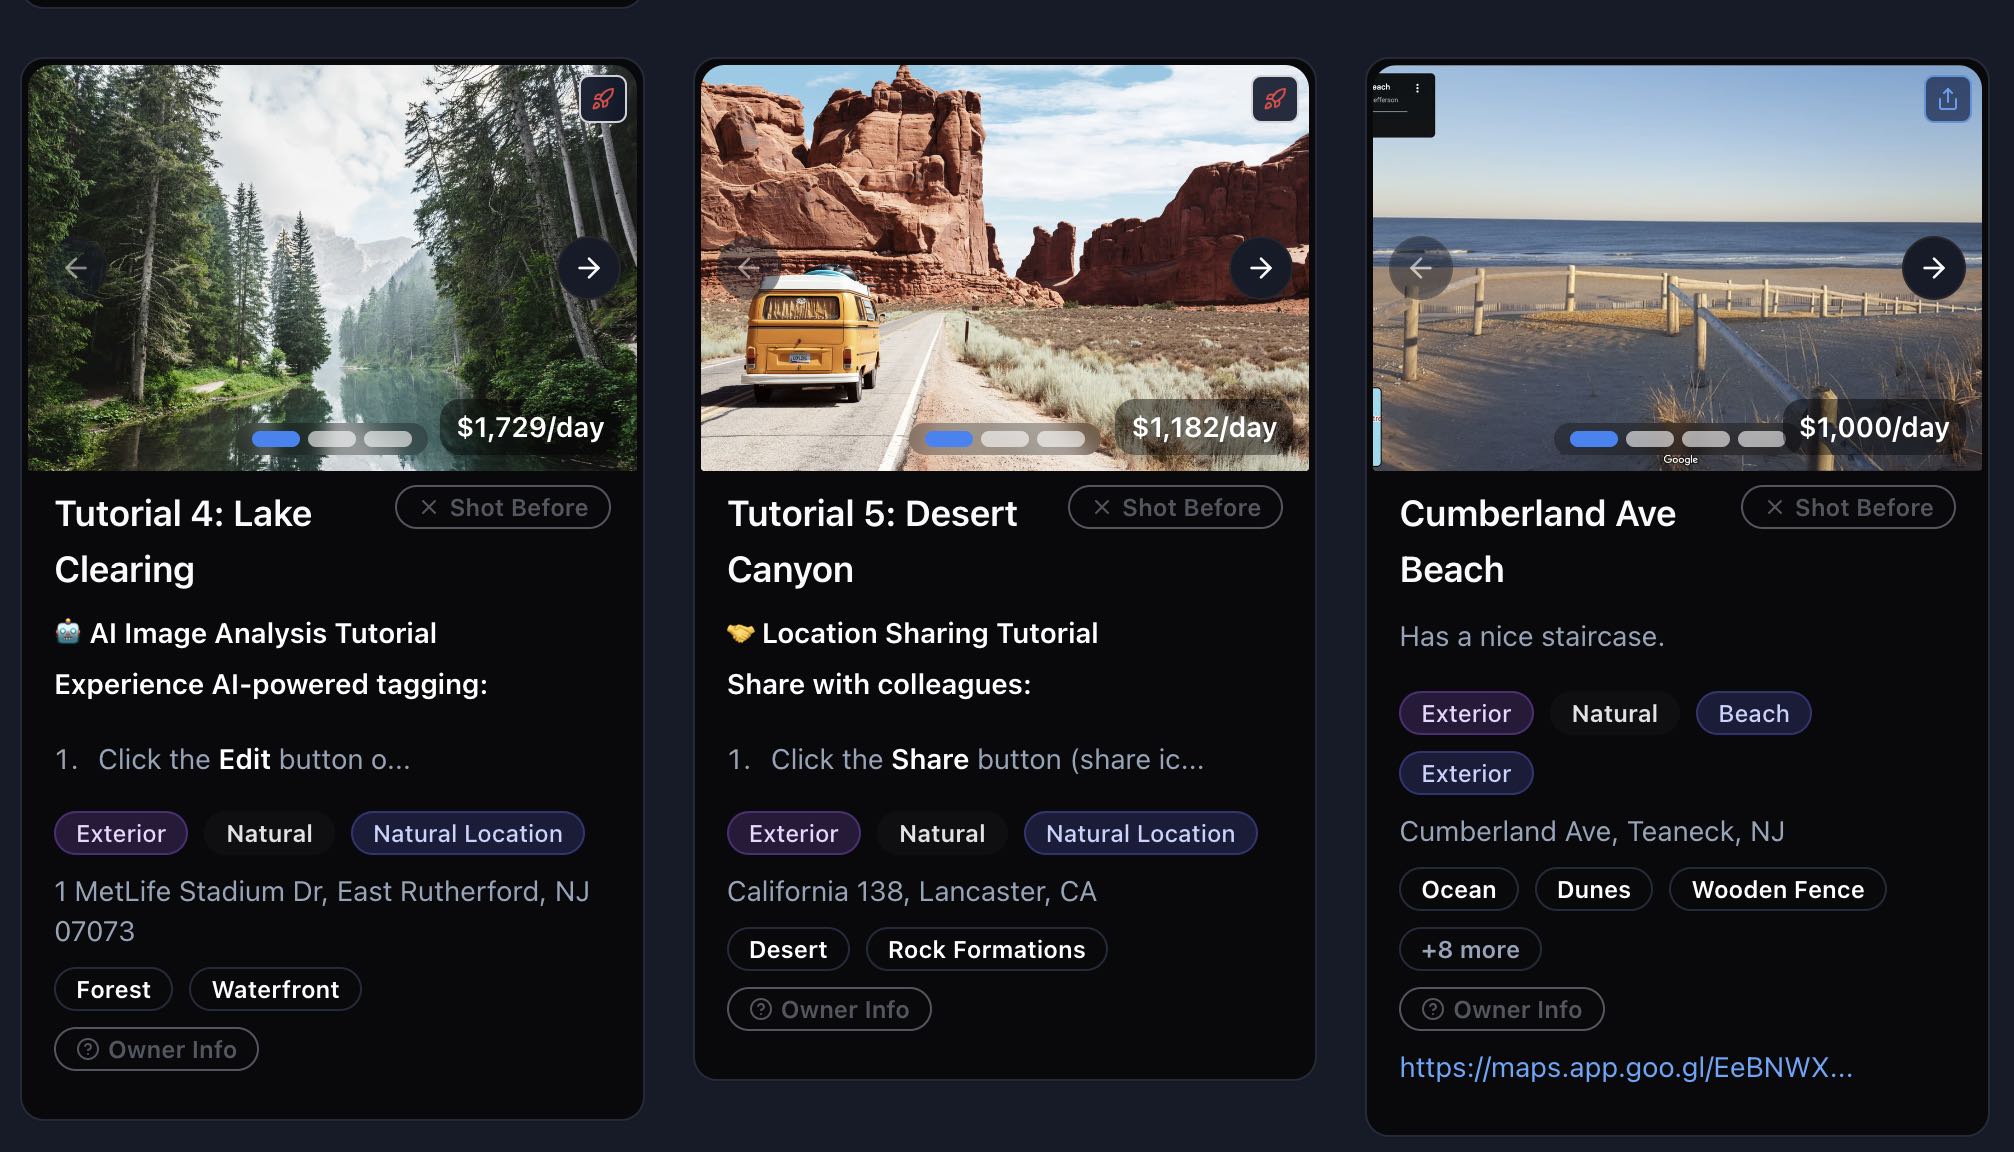This screenshot has height=1152, width=2014.
Task: Click the Desert tag
Action: tap(788, 949)
